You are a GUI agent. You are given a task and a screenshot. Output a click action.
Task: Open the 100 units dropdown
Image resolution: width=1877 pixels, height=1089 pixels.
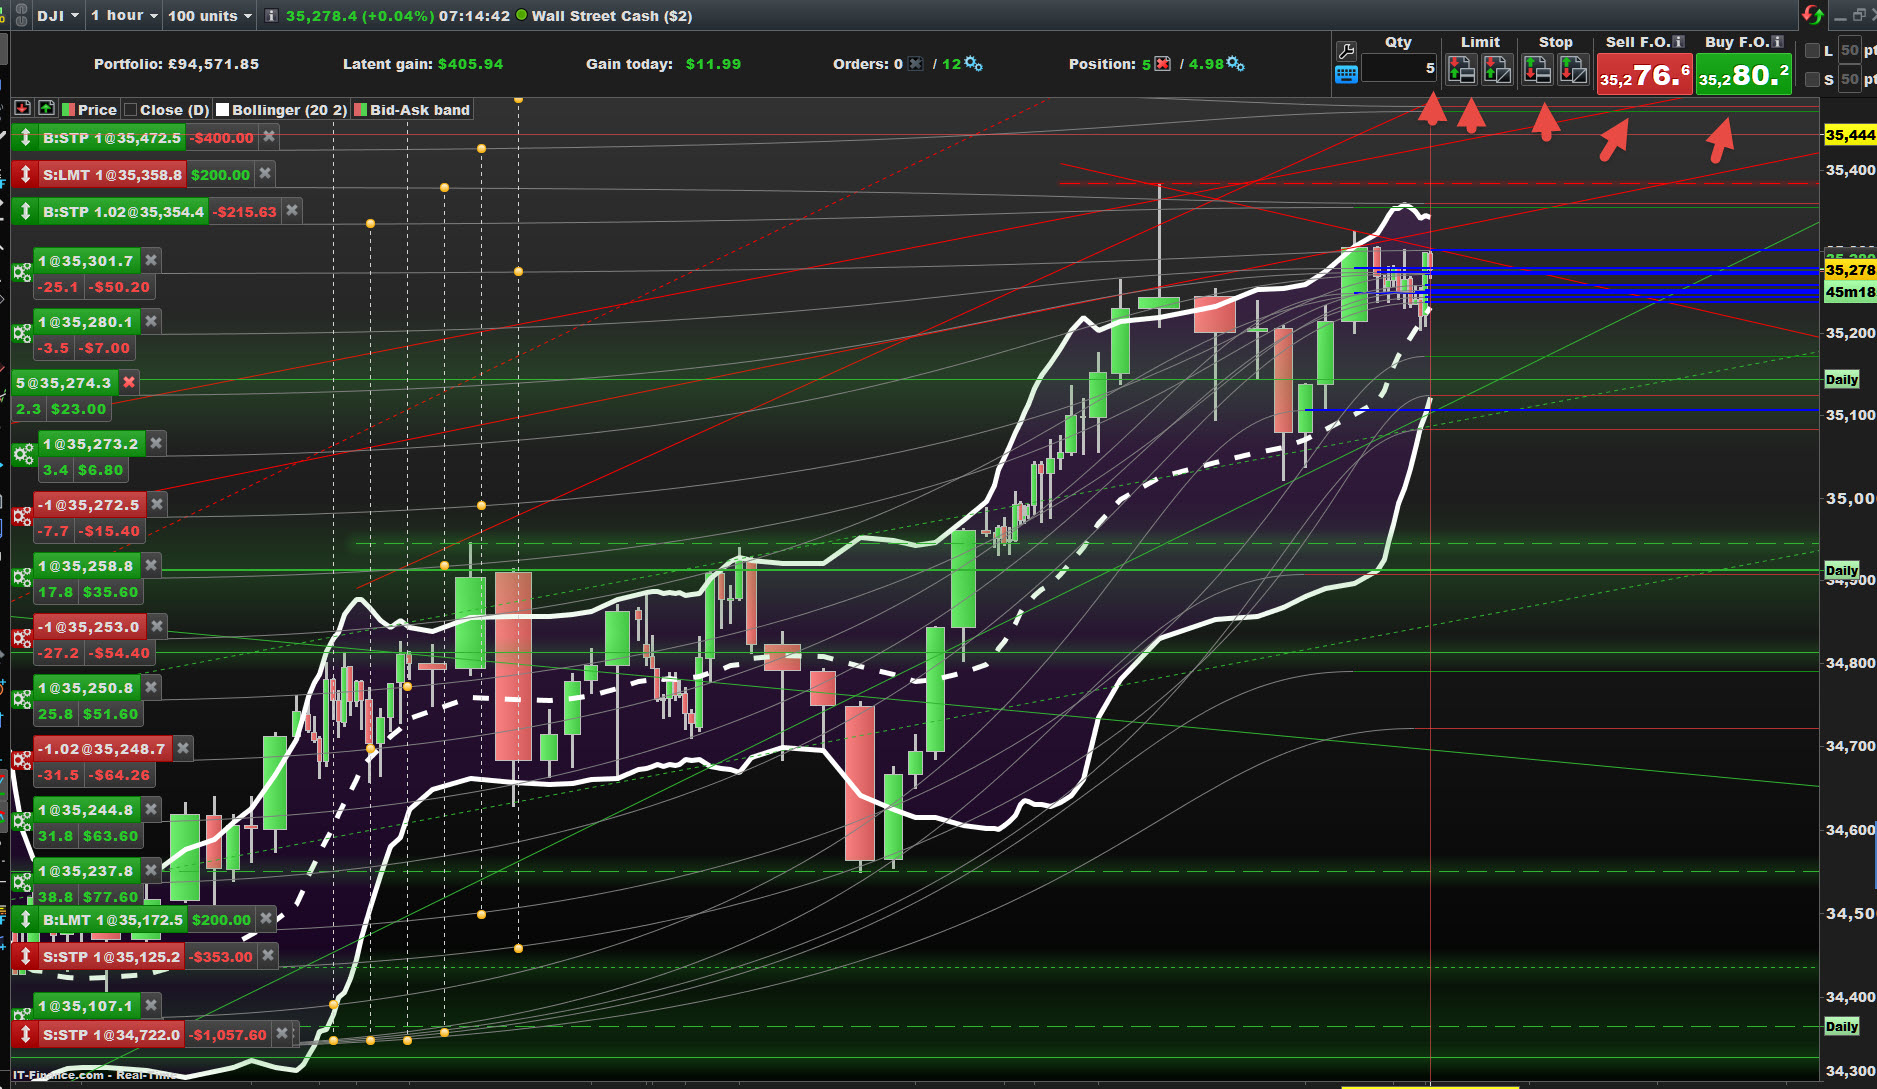tap(209, 16)
